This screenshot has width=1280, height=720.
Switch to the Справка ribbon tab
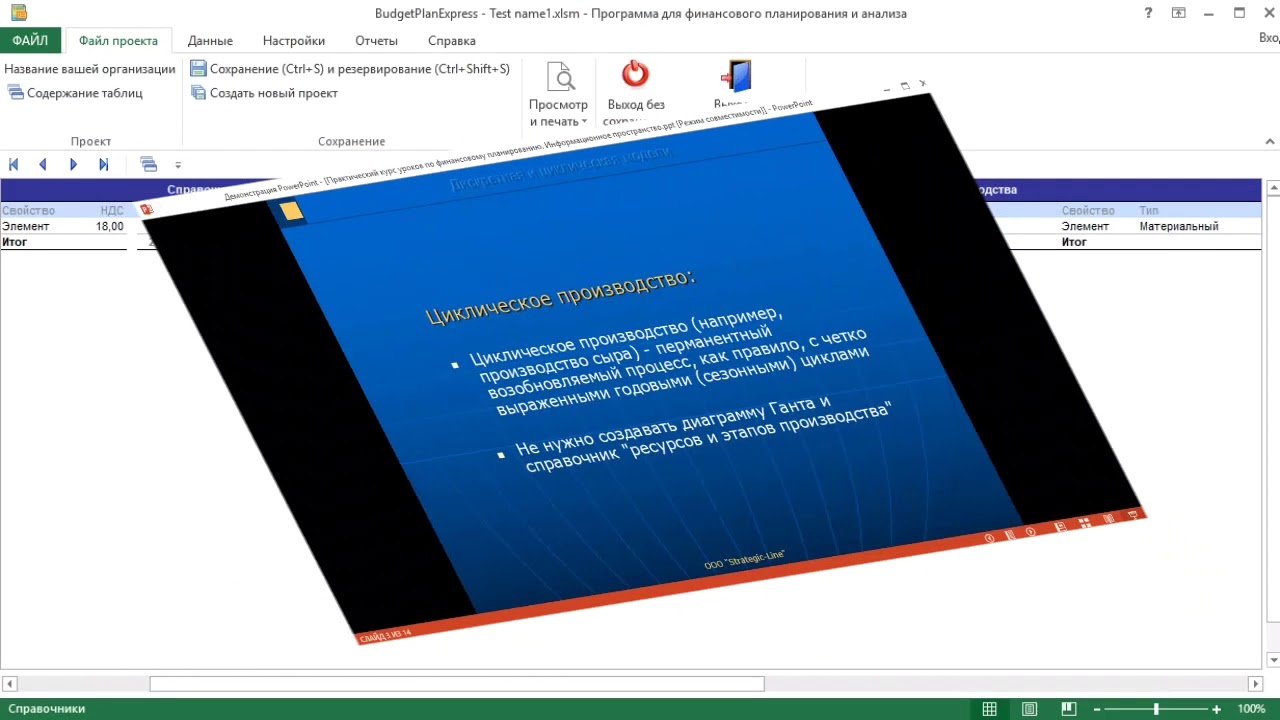[452, 41]
